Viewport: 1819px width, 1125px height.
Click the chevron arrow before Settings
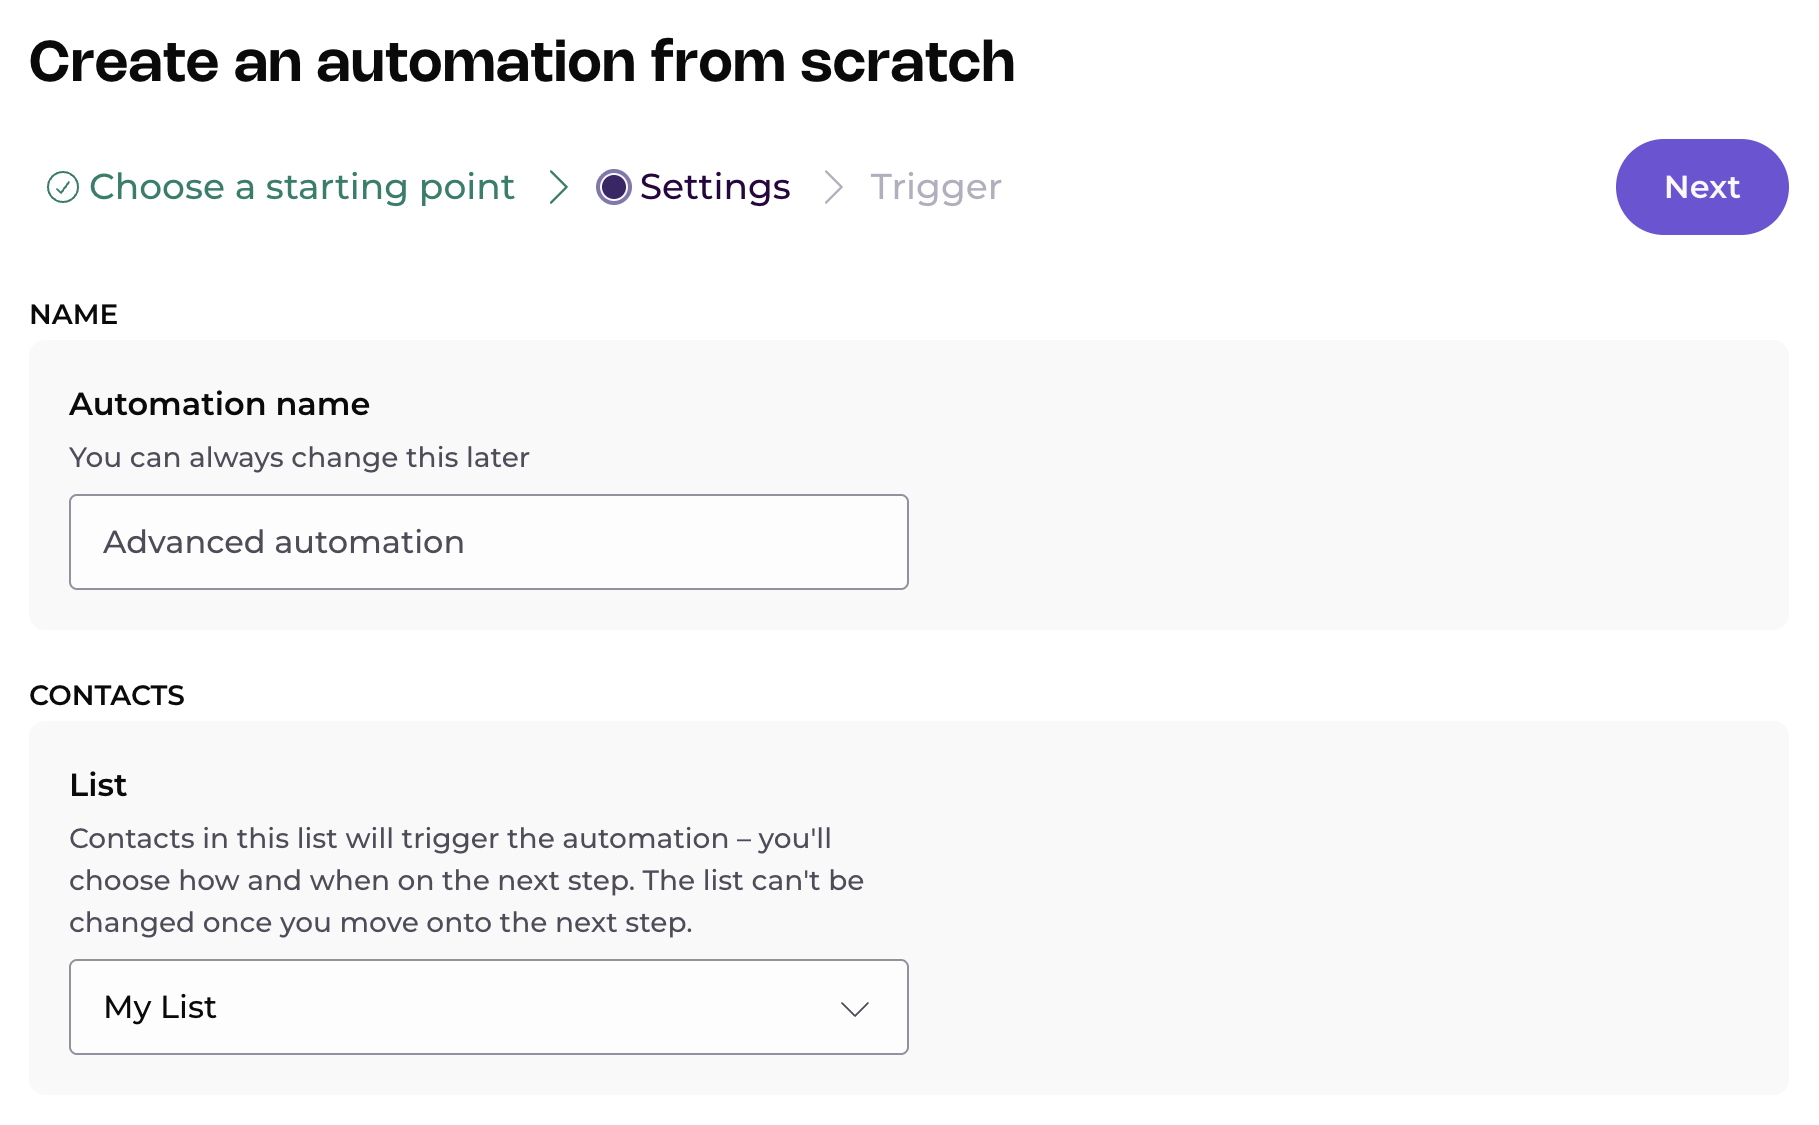coord(558,187)
